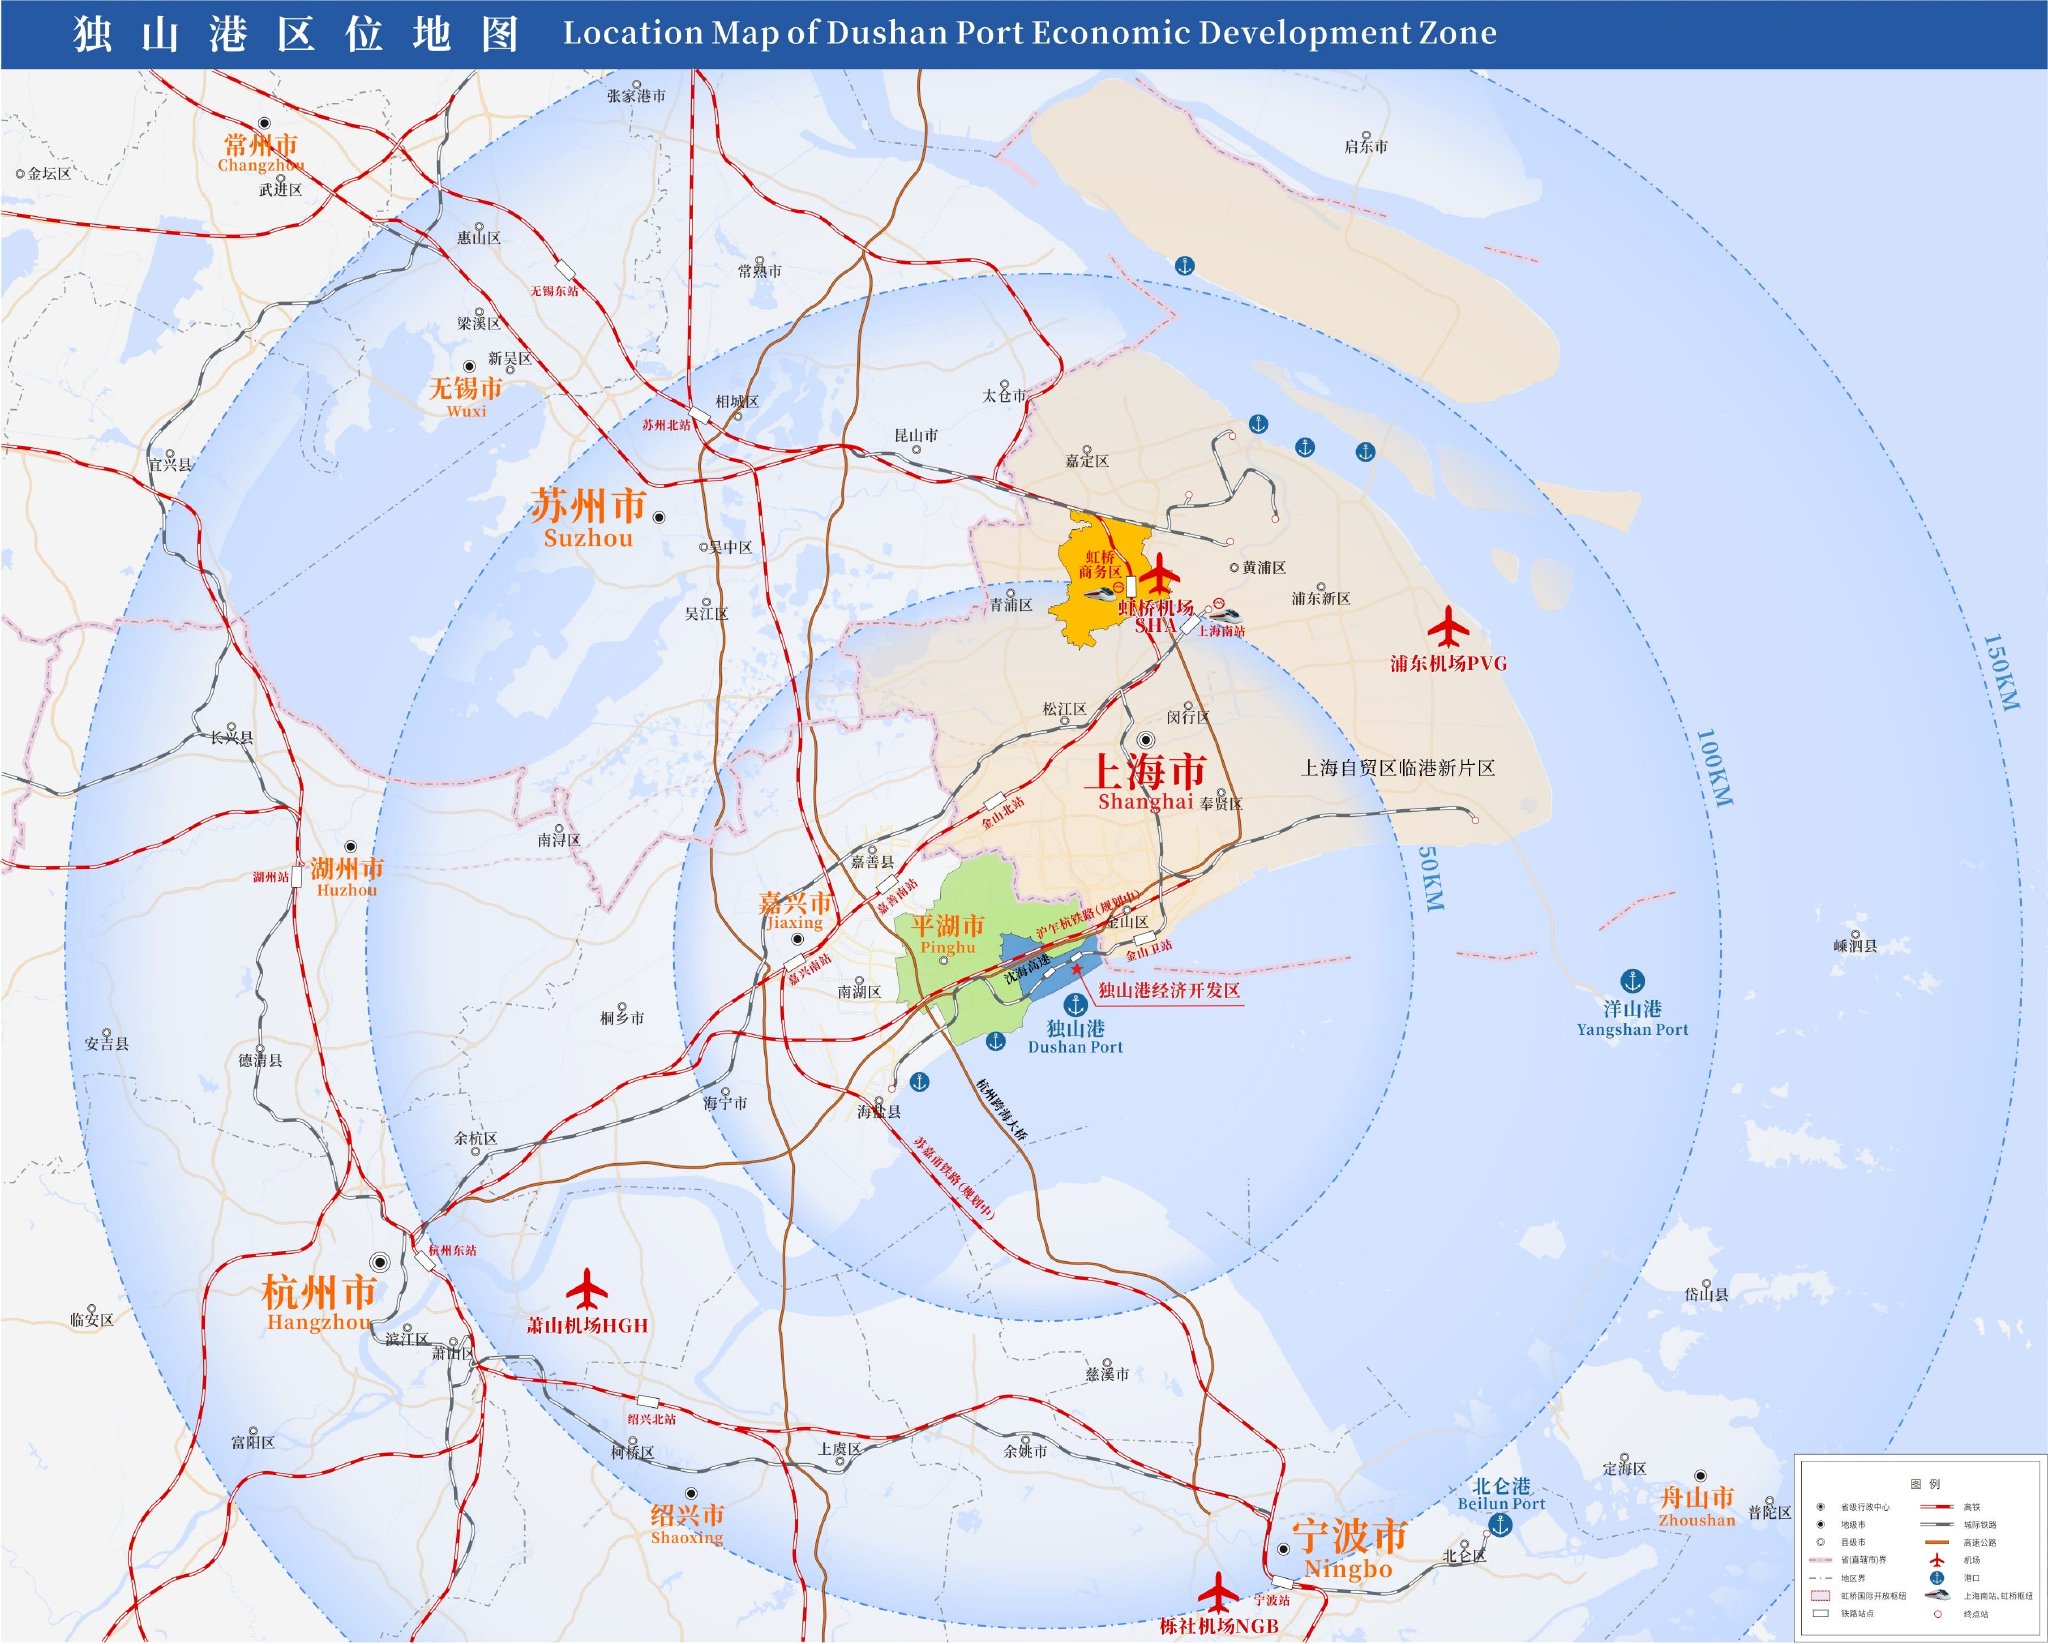Click the Hongqiao Airport SHA airplane icon
Viewport: 2048px width, 1644px height.
click(x=1159, y=574)
